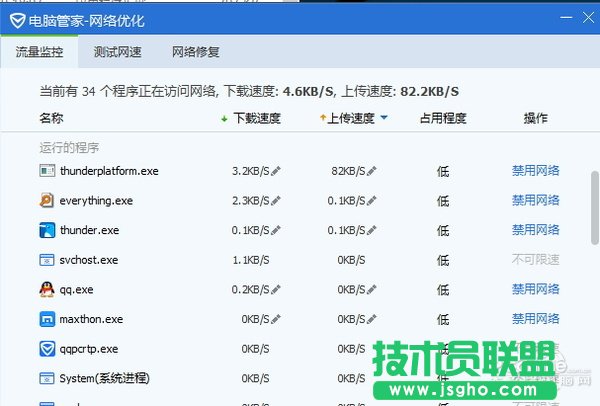Edit qq.exe upload speed limit pencil
Viewport: 600px width, 406px height.
372,290
